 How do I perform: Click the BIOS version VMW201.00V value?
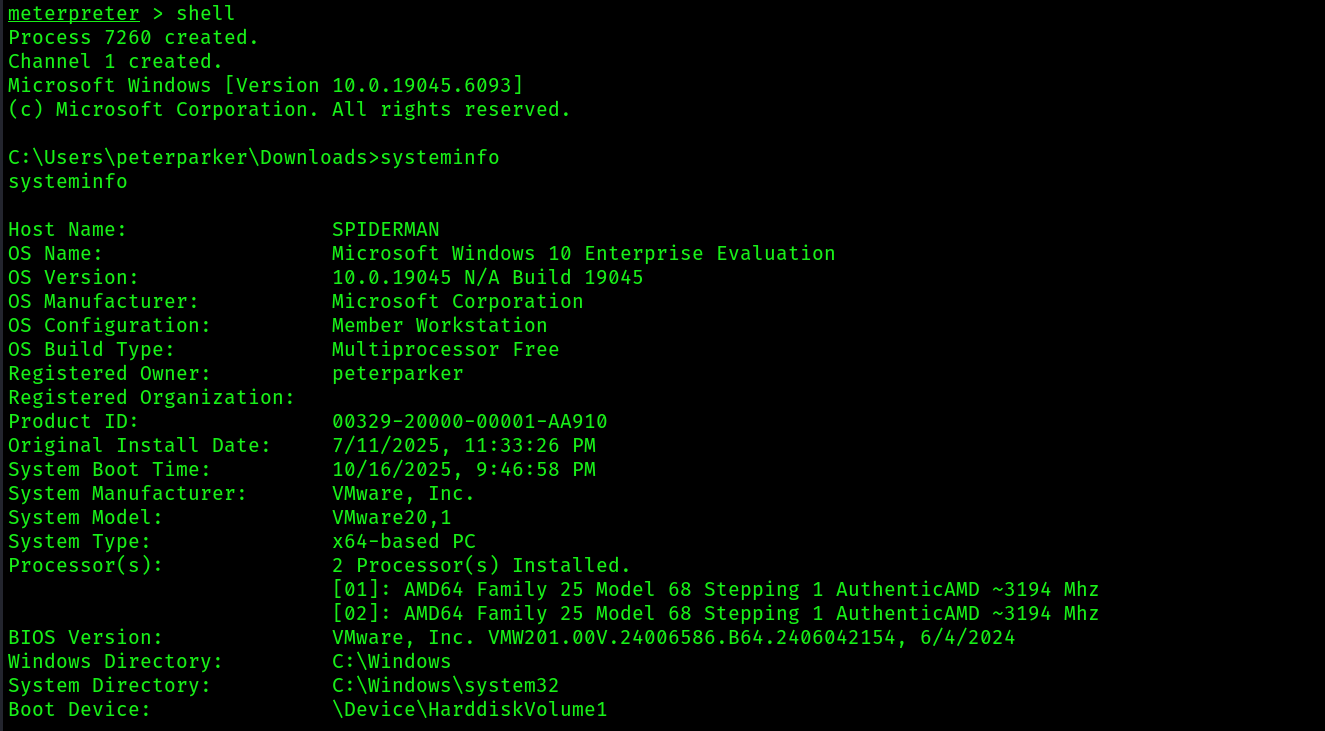point(674,638)
